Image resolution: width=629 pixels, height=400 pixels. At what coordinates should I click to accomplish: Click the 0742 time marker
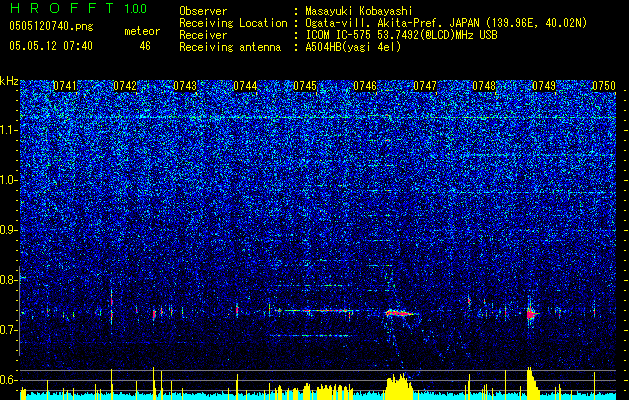coord(125,86)
